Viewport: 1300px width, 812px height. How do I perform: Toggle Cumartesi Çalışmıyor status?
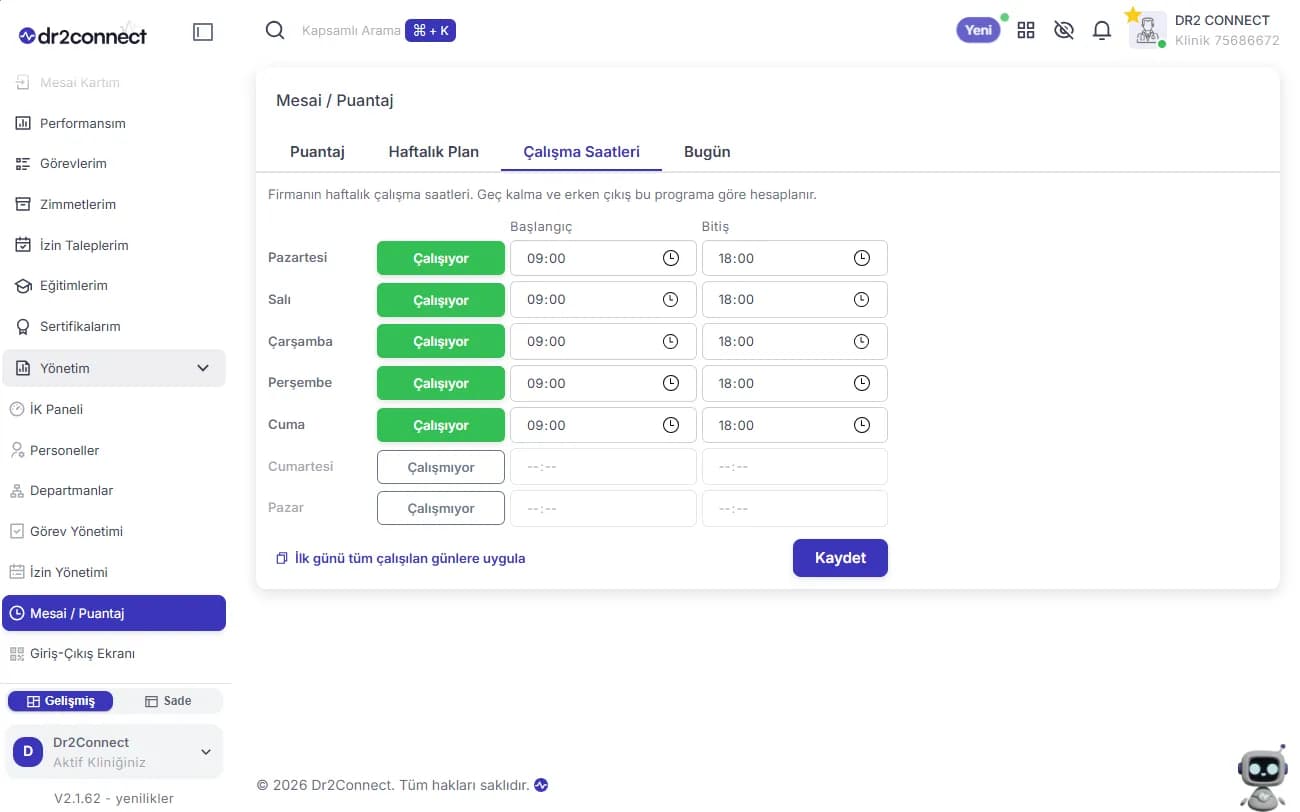click(x=441, y=467)
